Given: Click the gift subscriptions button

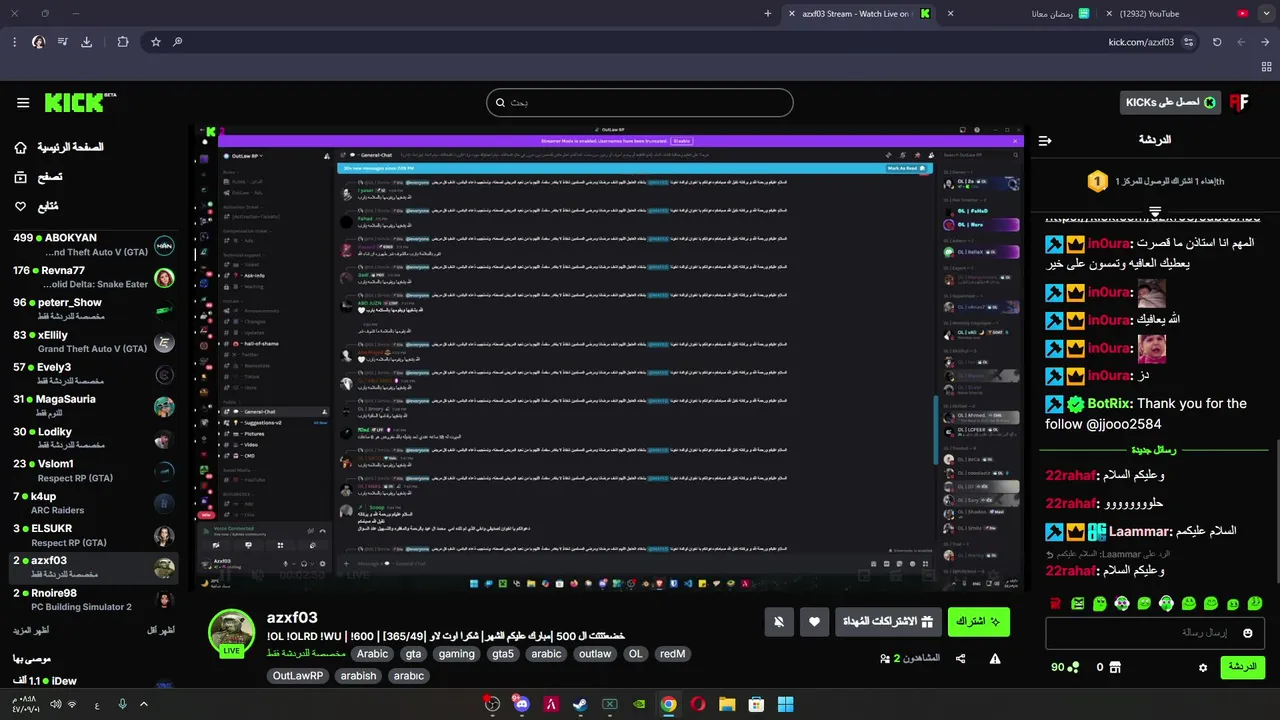Looking at the screenshot, I should 888,622.
